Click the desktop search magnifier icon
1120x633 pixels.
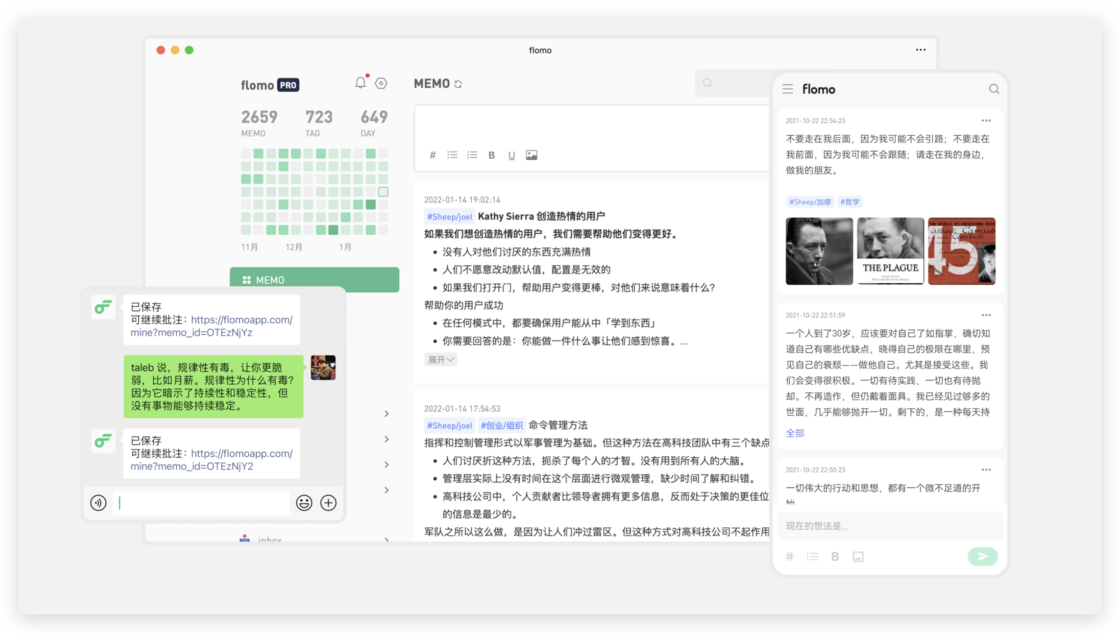(707, 83)
